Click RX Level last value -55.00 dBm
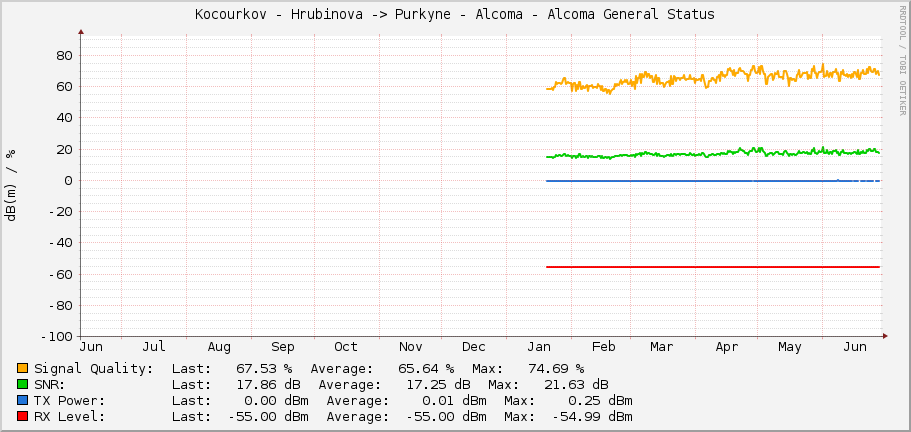This screenshot has height=432, width=911. click(268, 416)
